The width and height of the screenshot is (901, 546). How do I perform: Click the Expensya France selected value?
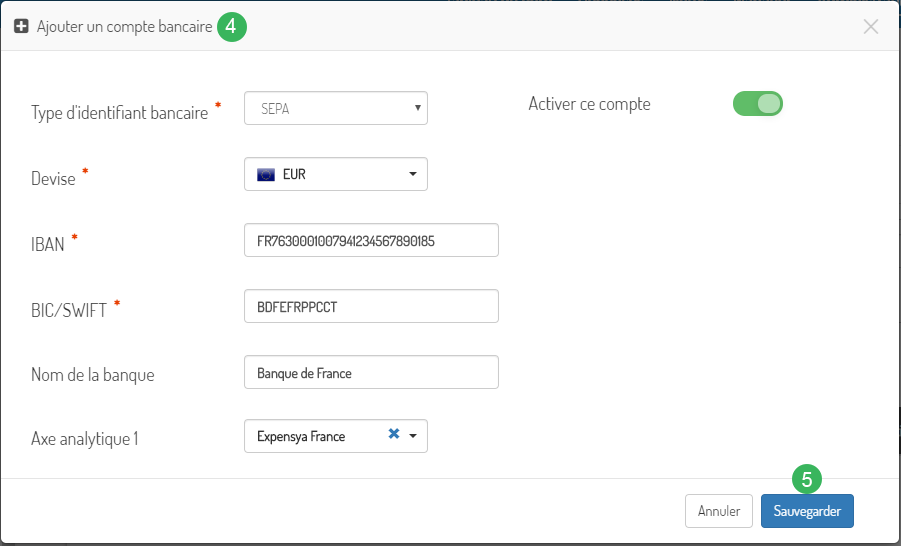point(301,436)
